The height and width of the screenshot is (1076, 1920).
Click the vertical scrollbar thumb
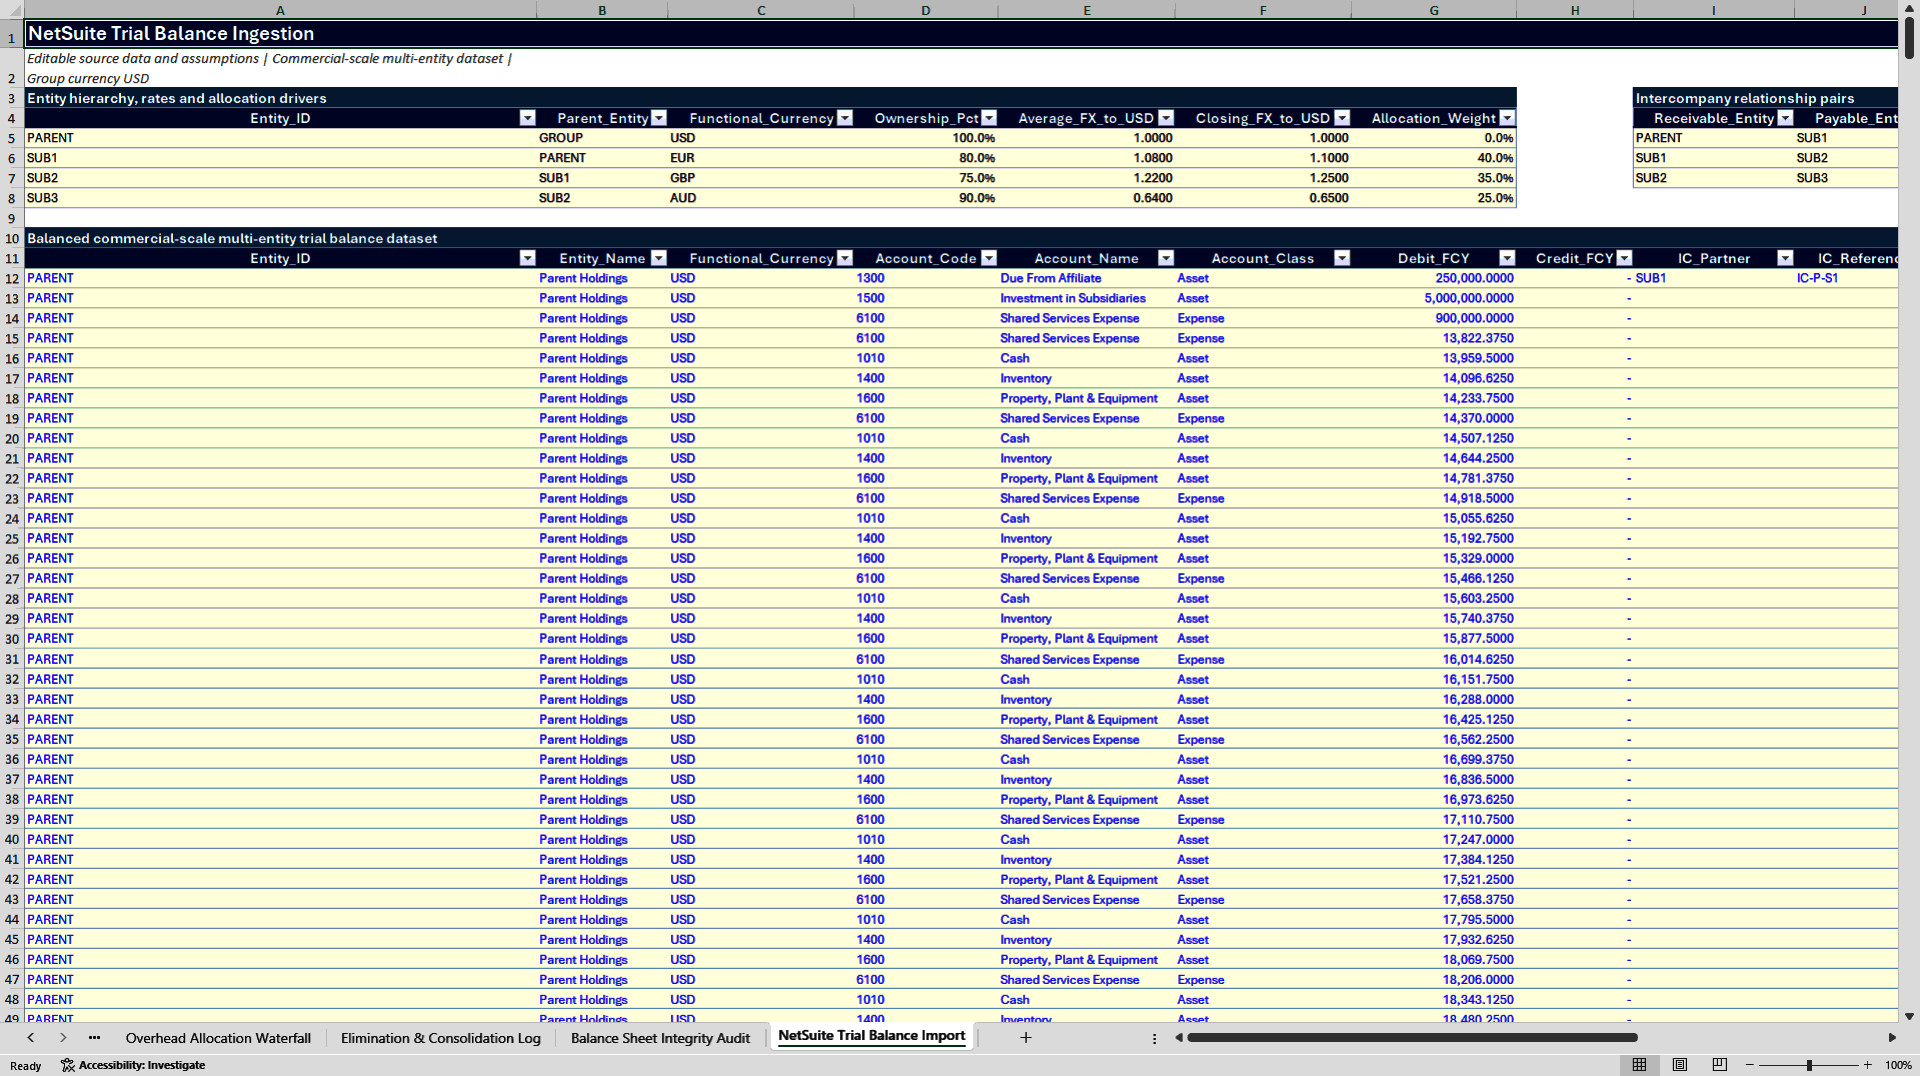(x=1909, y=38)
